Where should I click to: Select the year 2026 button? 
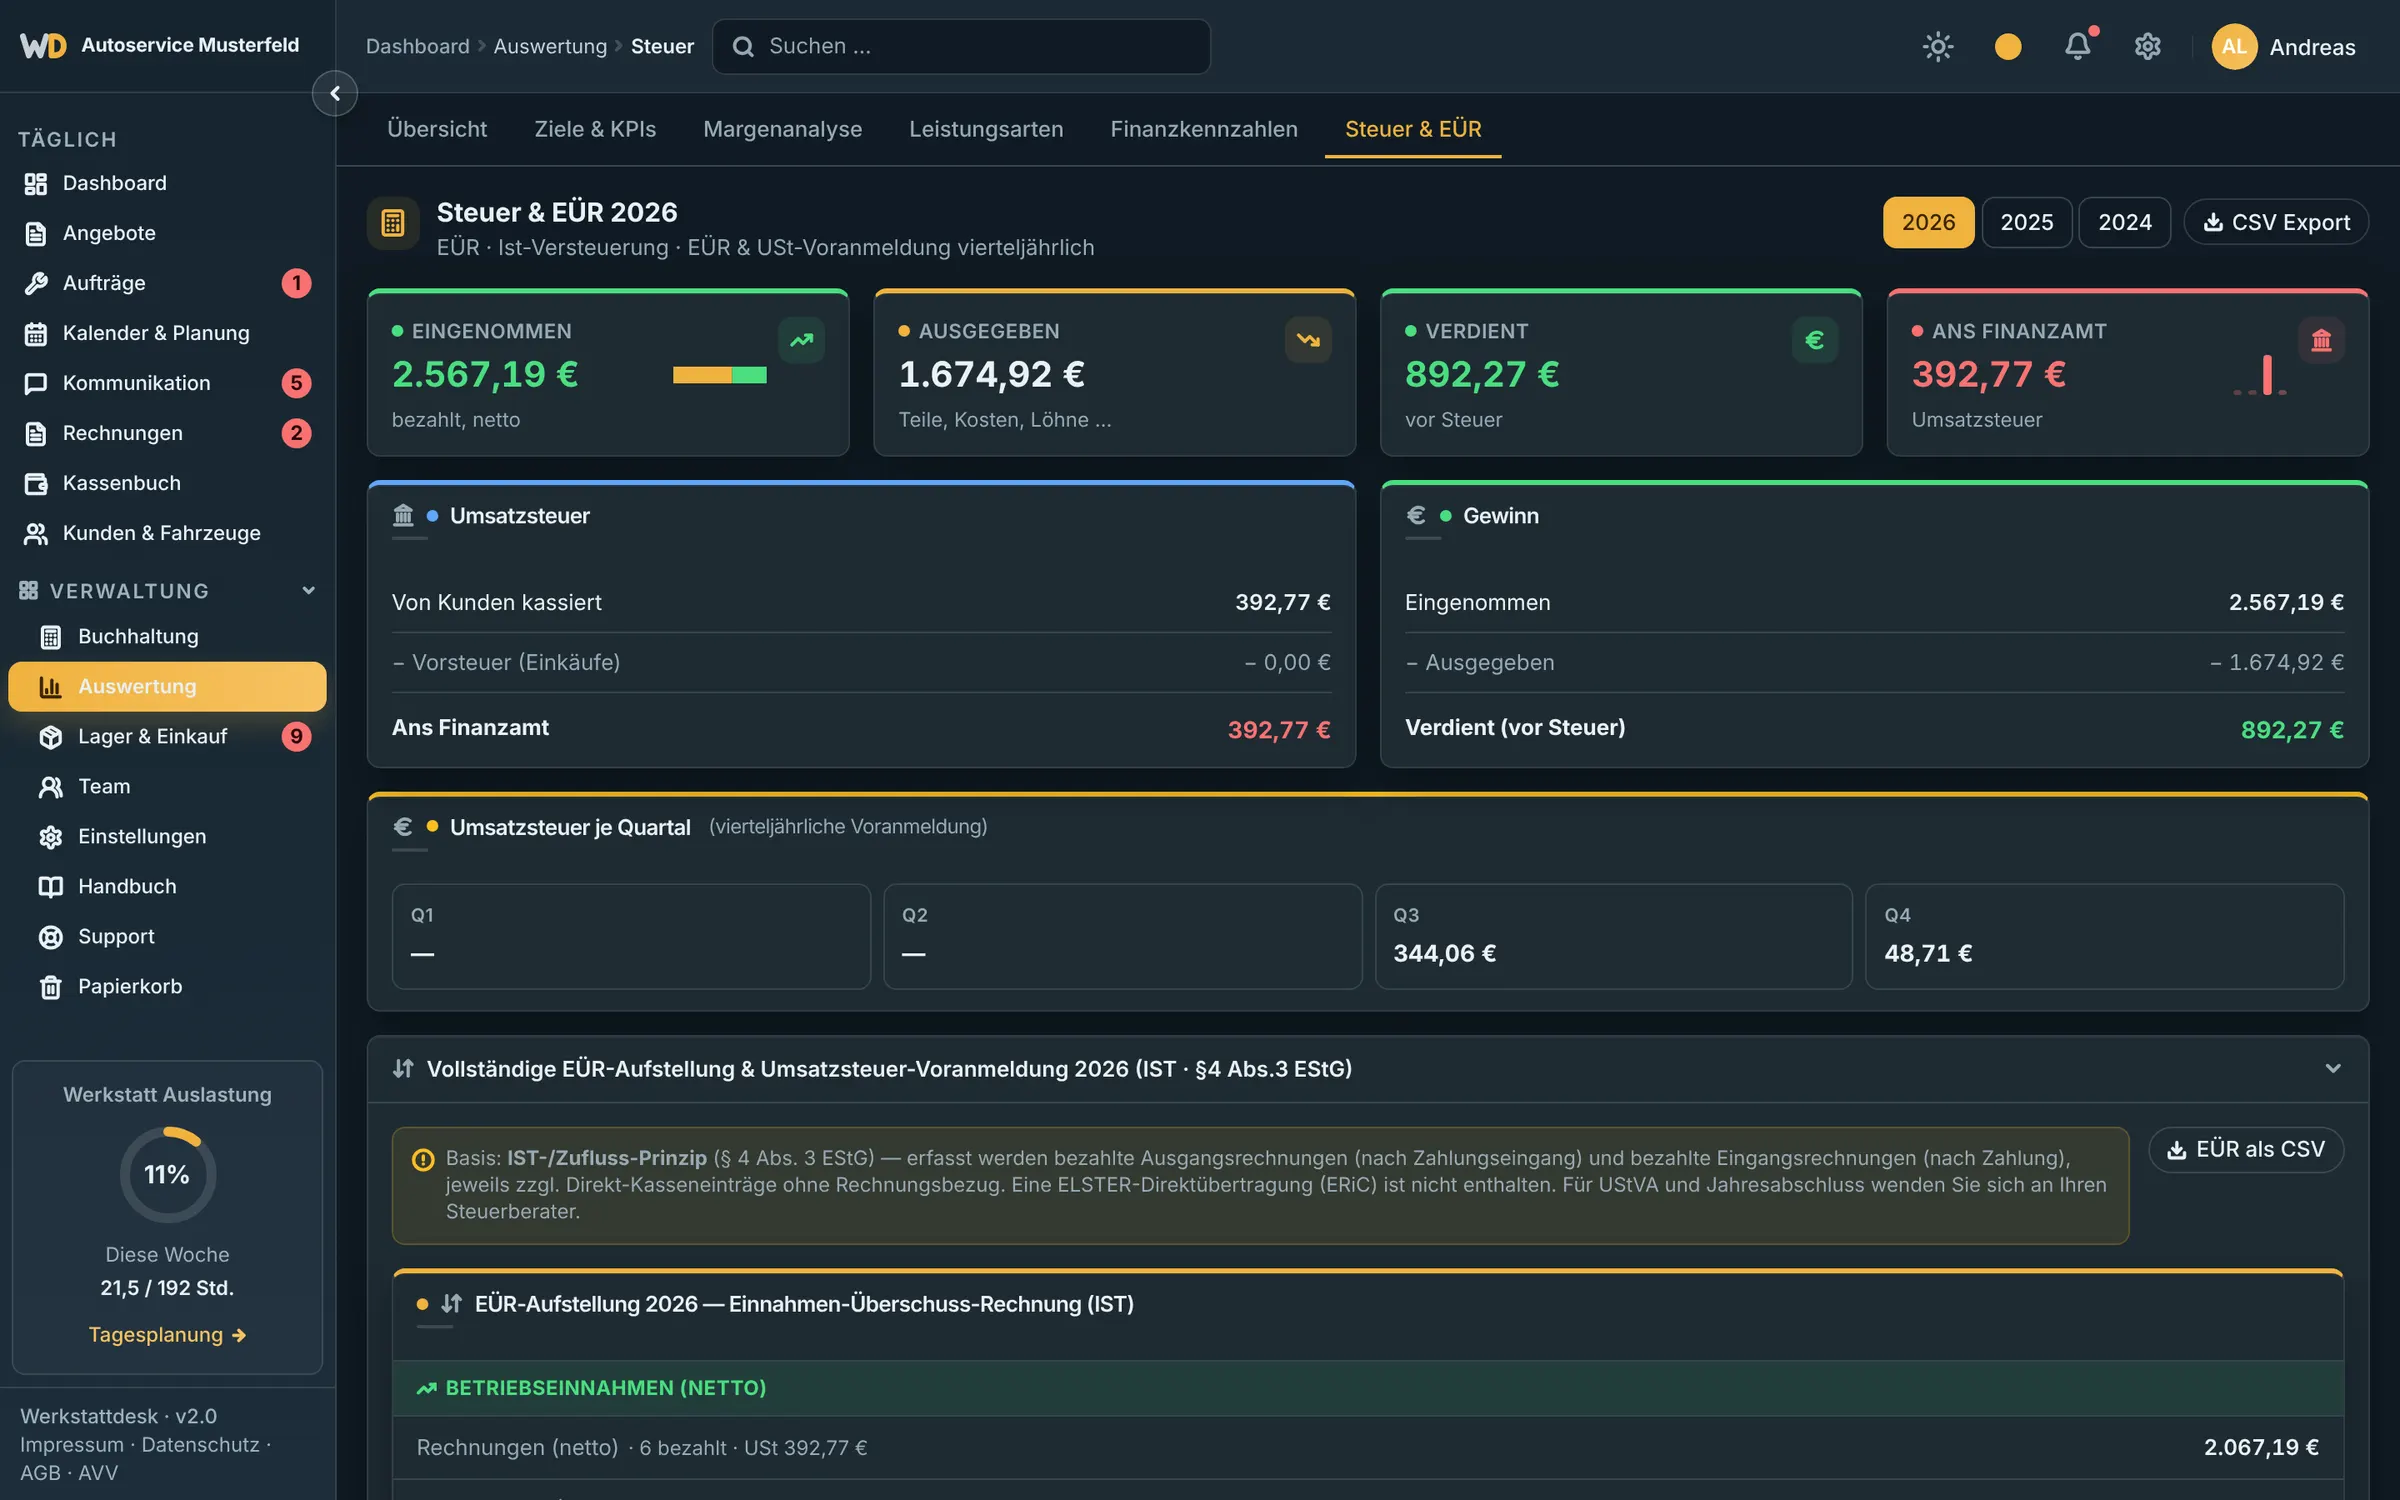1928,222
